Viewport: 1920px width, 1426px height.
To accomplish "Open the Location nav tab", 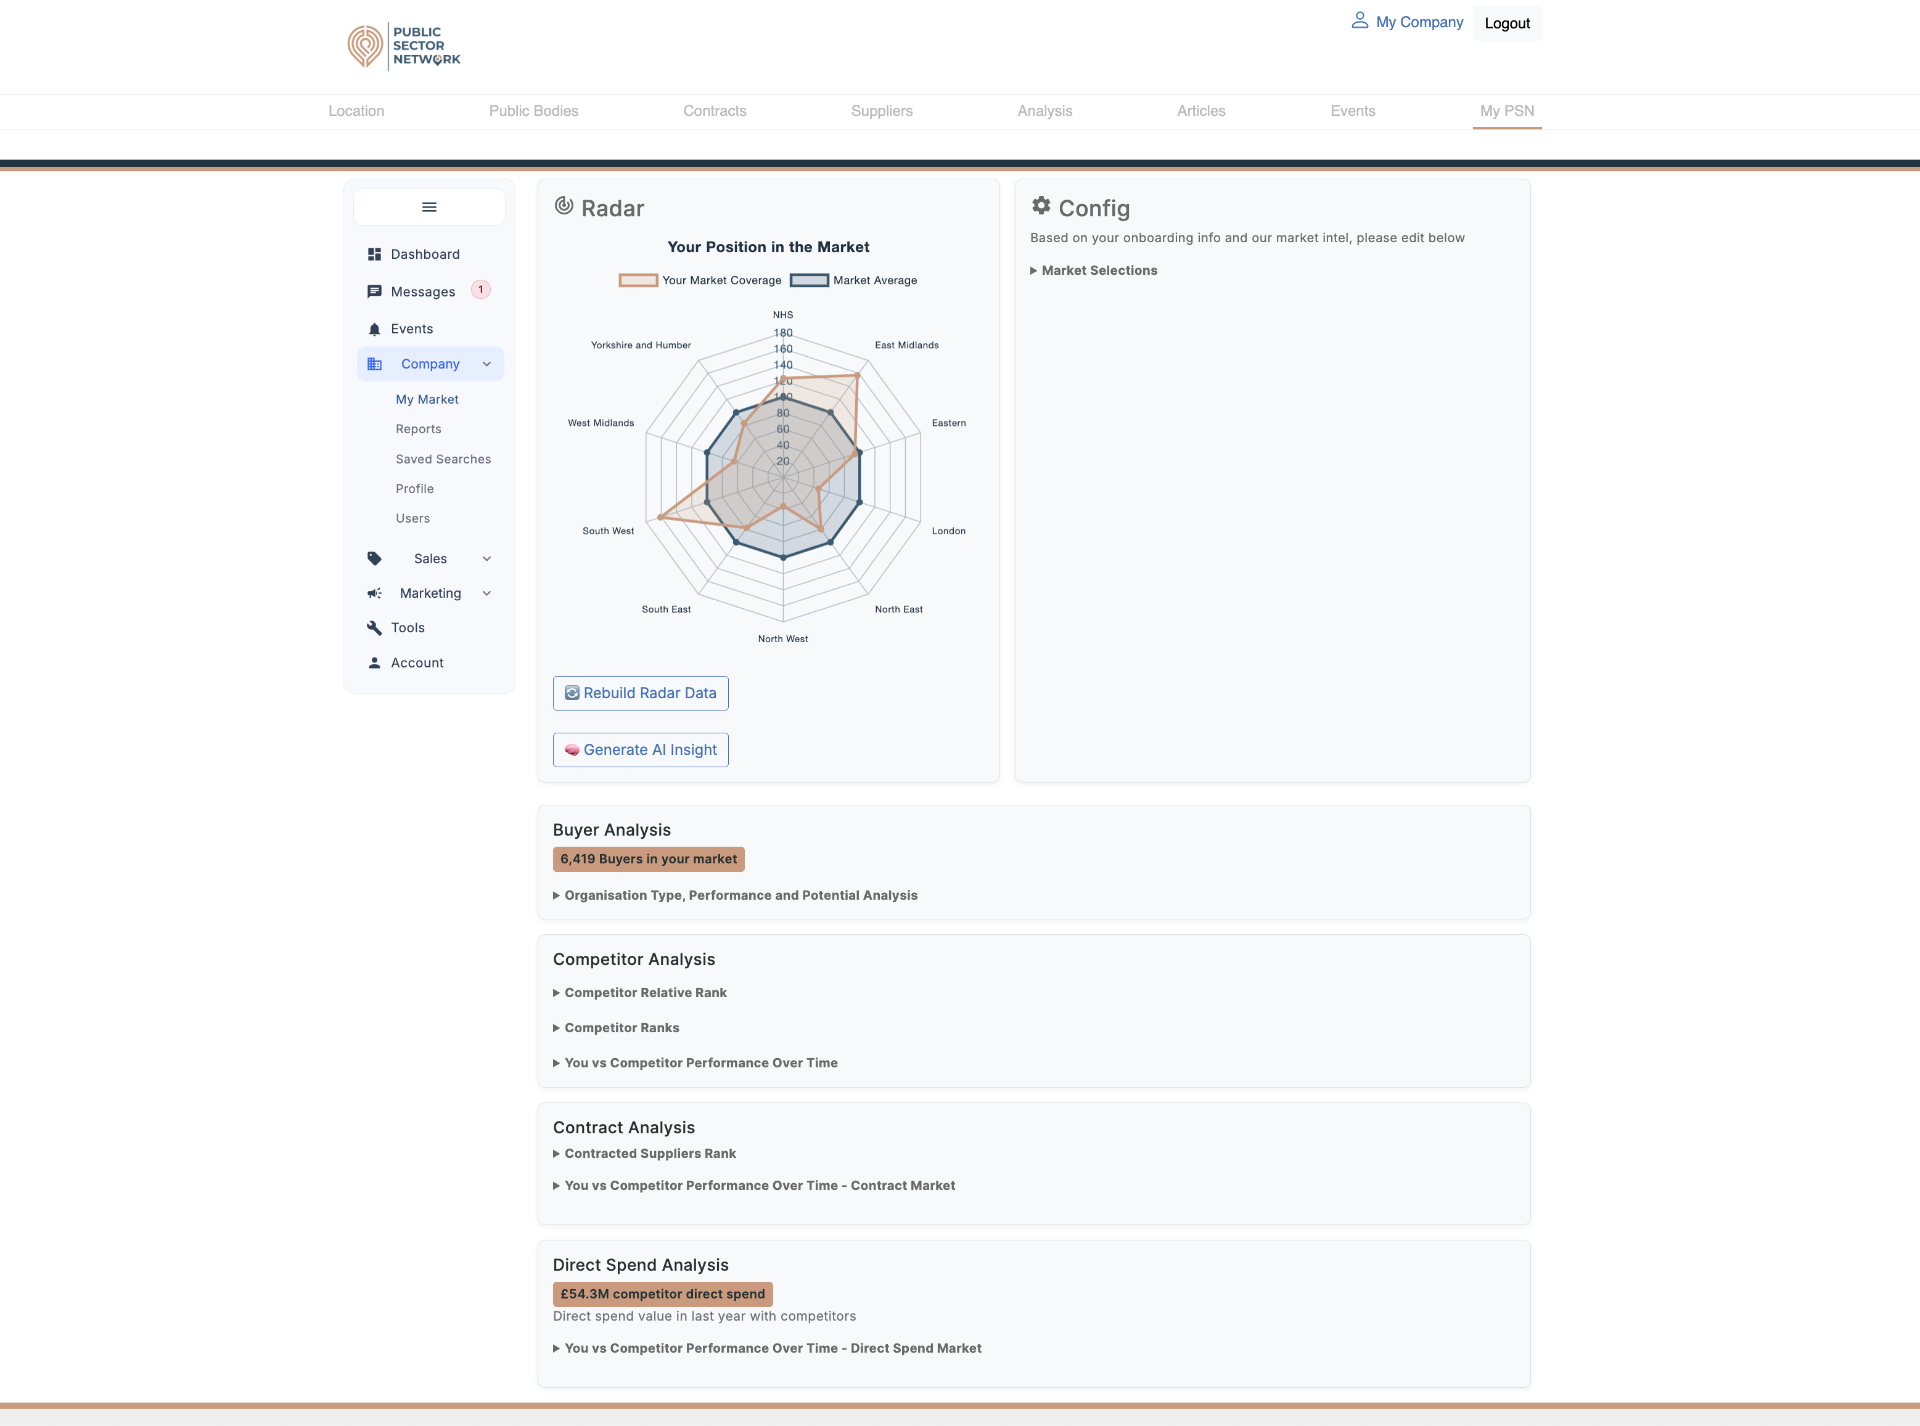I will (x=356, y=111).
